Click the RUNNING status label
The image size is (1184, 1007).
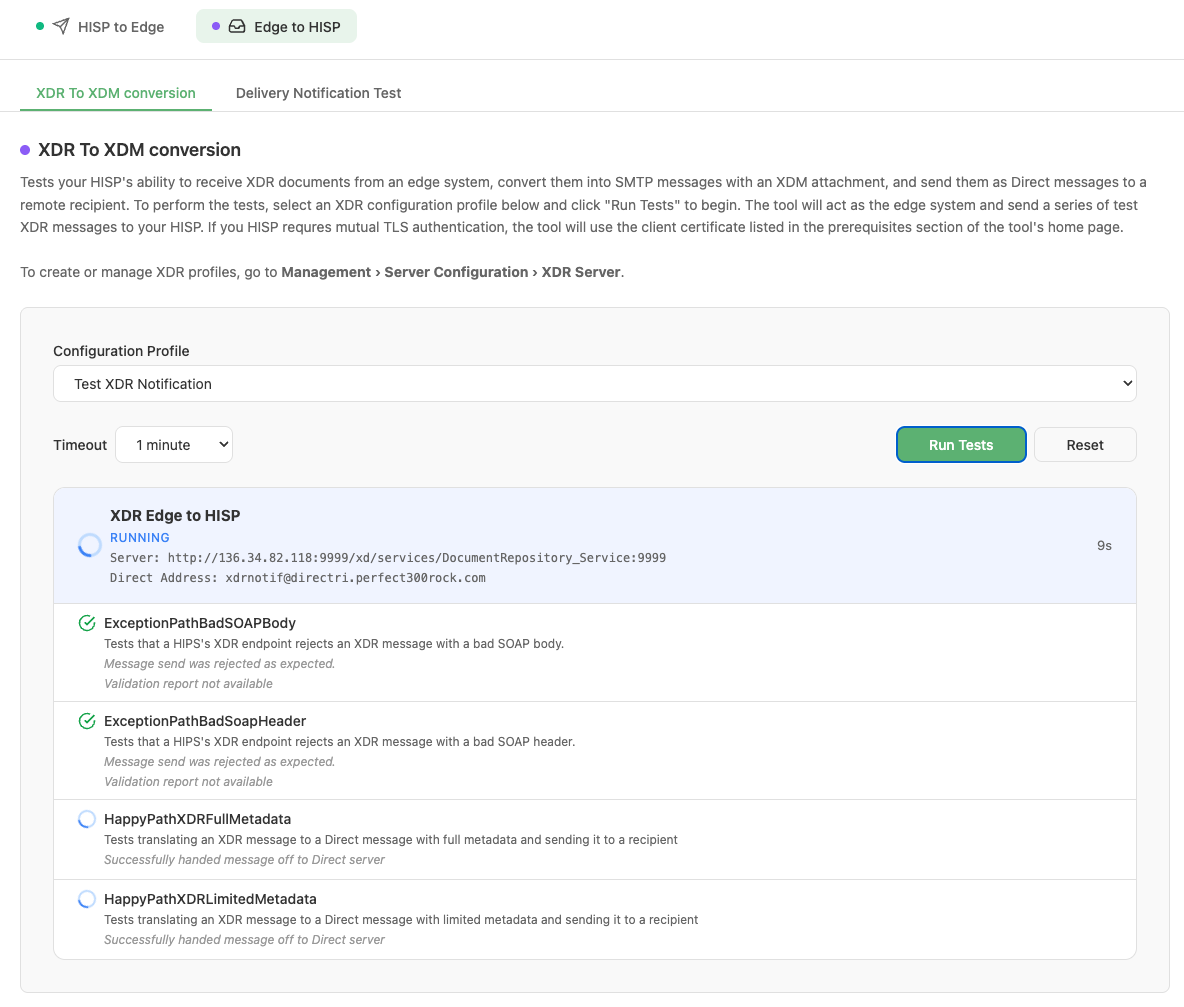point(140,537)
